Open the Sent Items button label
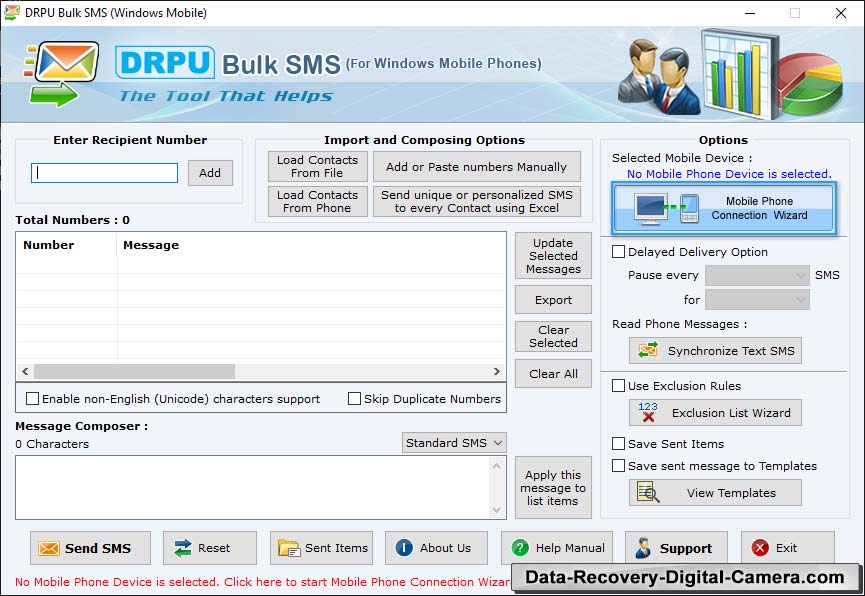The image size is (865, 596). 337,548
